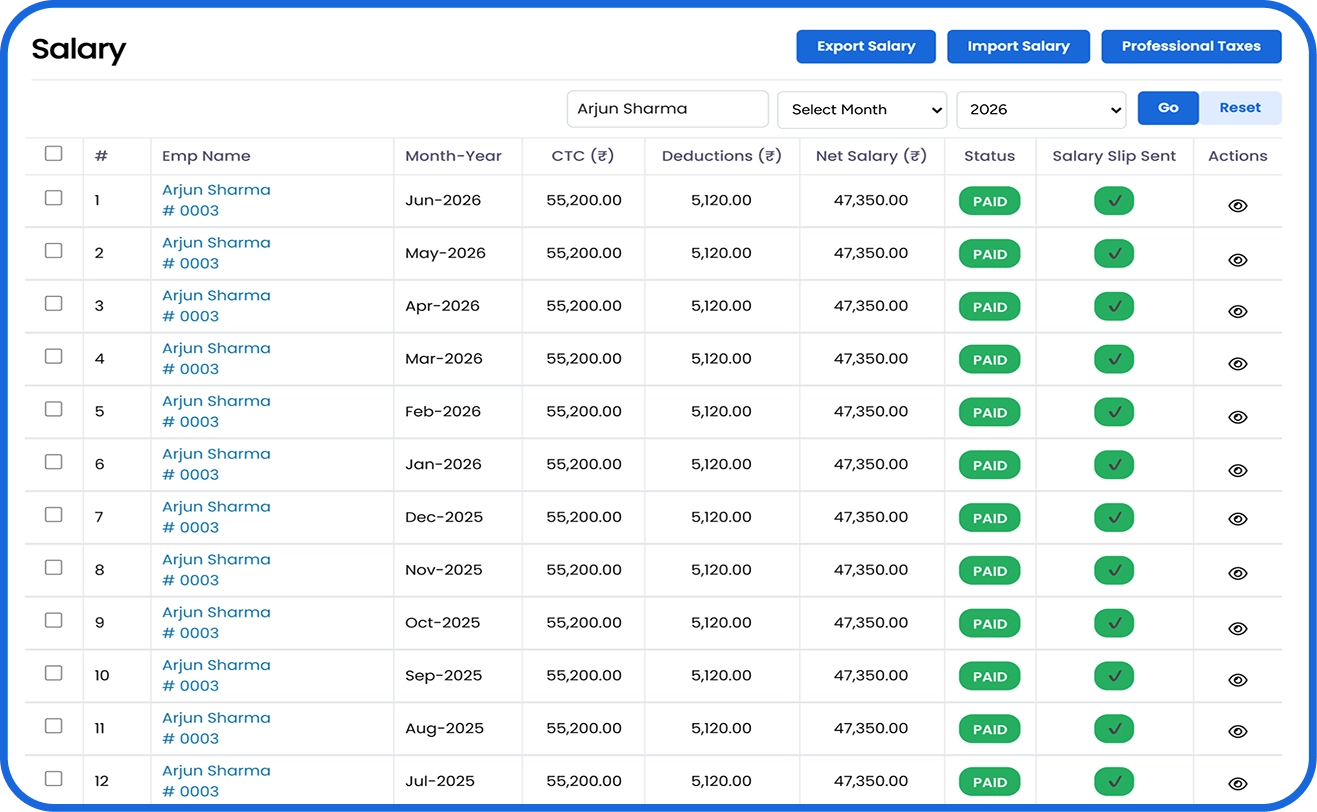The width and height of the screenshot is (1317, 812).
Task: Click the employee name search field
Action: (668, 109)
